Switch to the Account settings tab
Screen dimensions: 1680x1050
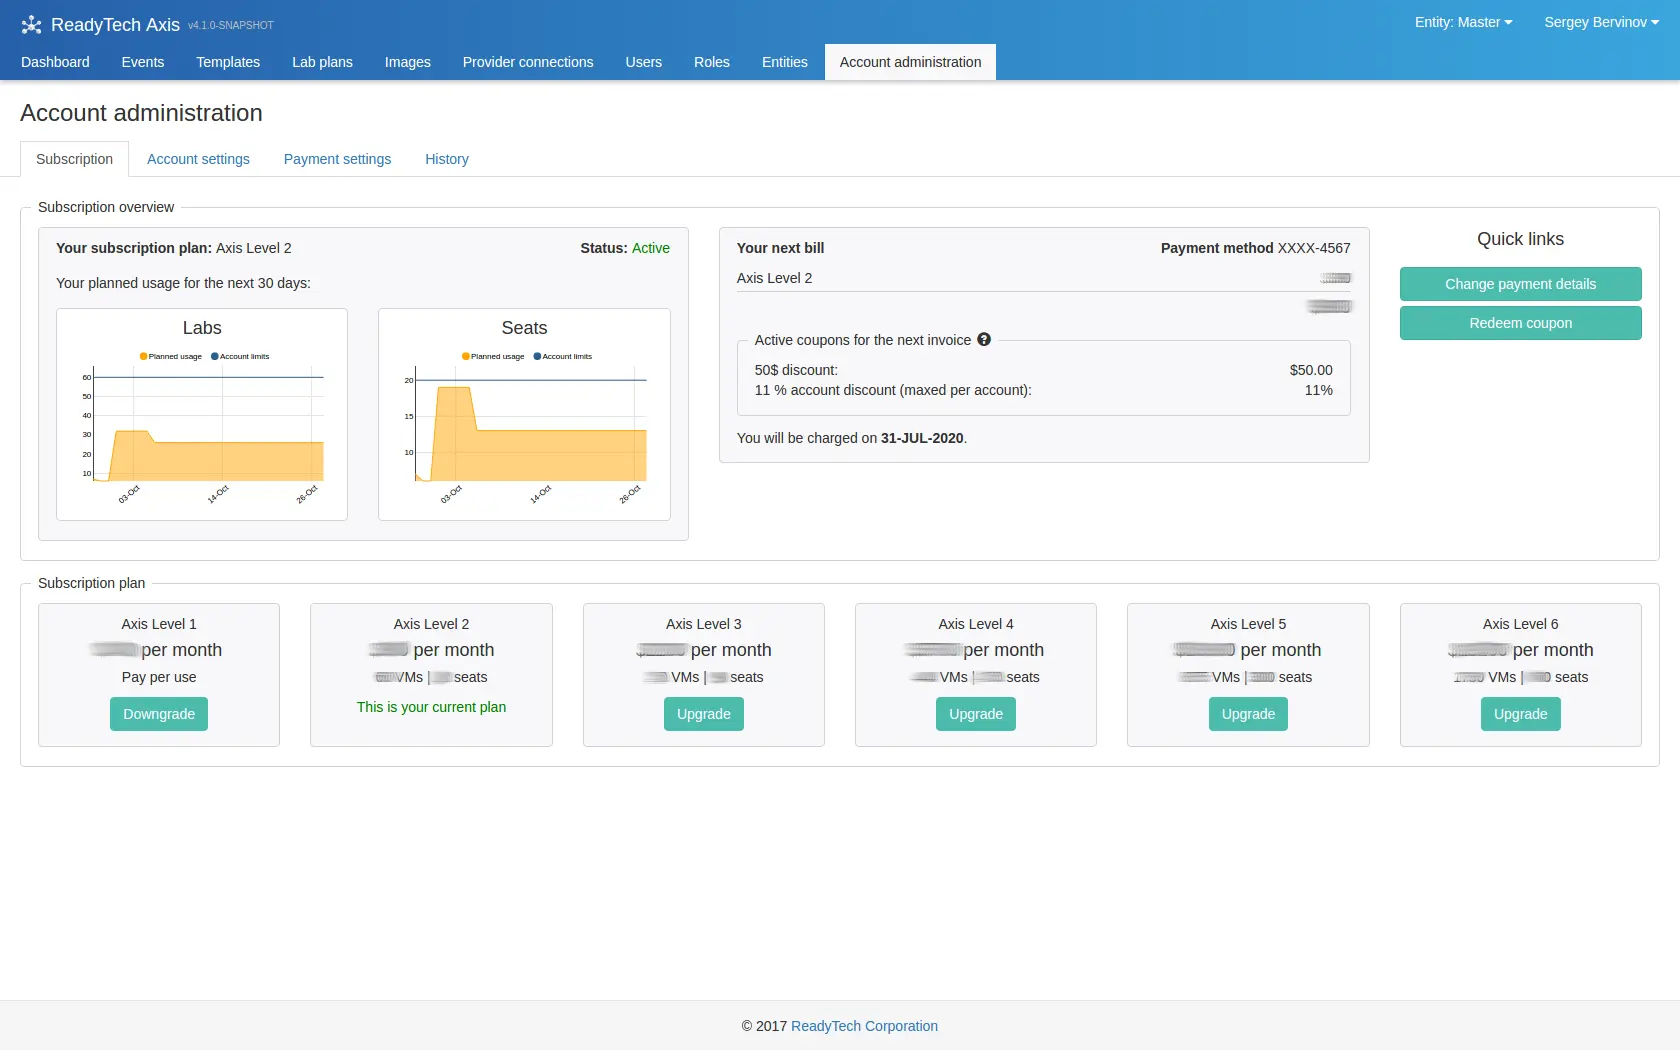[x=198, y=159]
